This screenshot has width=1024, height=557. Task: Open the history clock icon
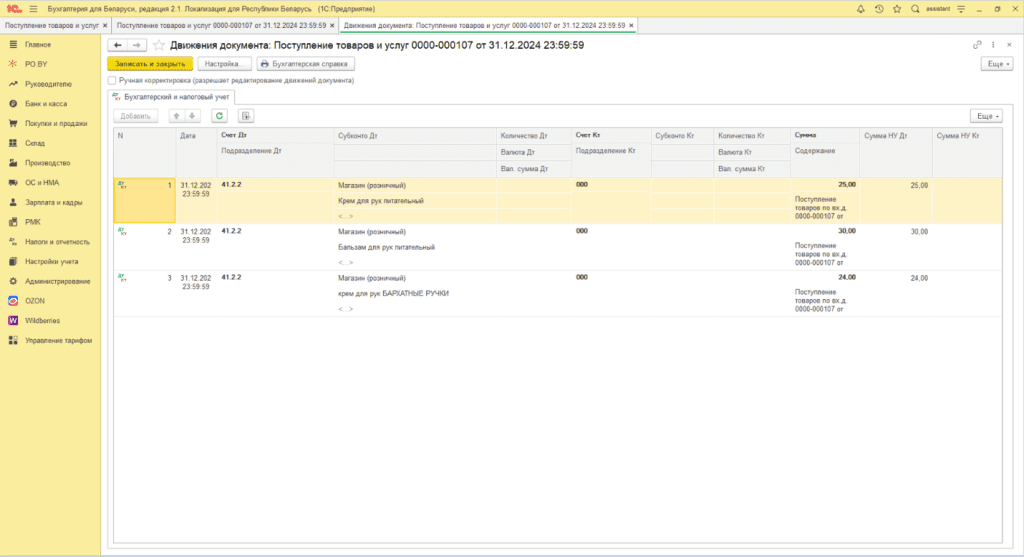(878, 9)
